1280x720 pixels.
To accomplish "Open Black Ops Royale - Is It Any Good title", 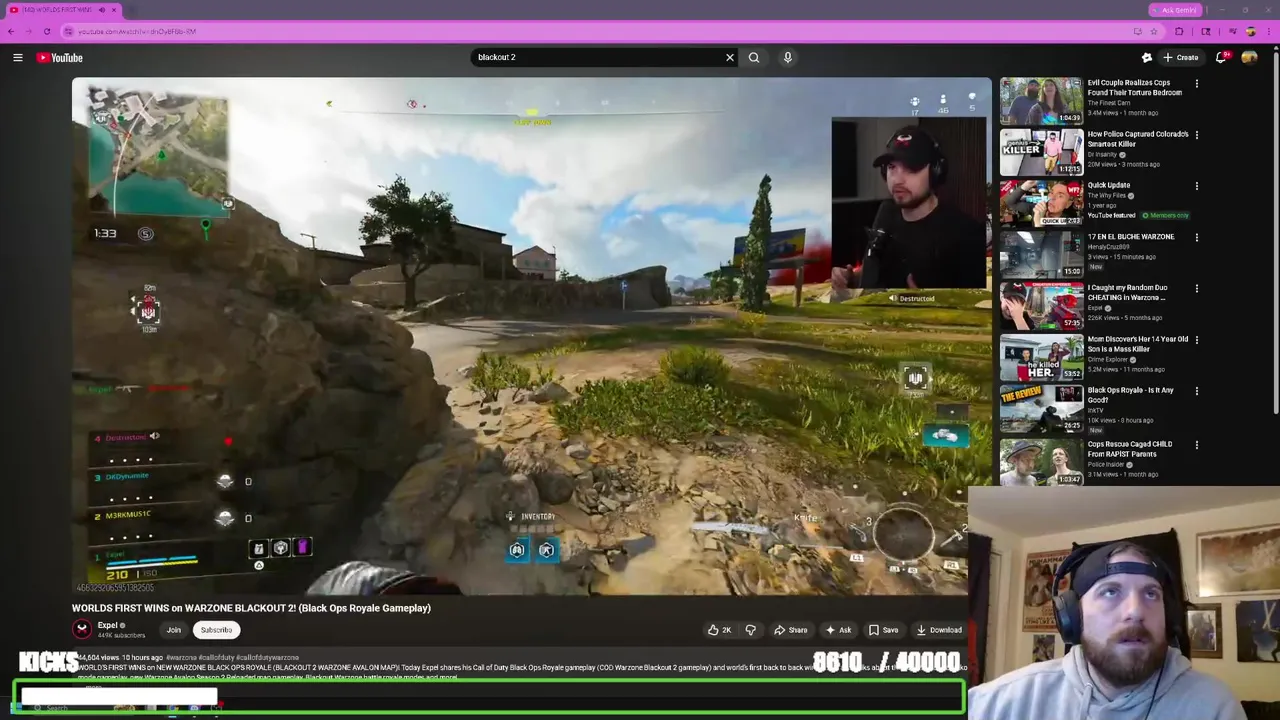I will tap(1130, 395).
